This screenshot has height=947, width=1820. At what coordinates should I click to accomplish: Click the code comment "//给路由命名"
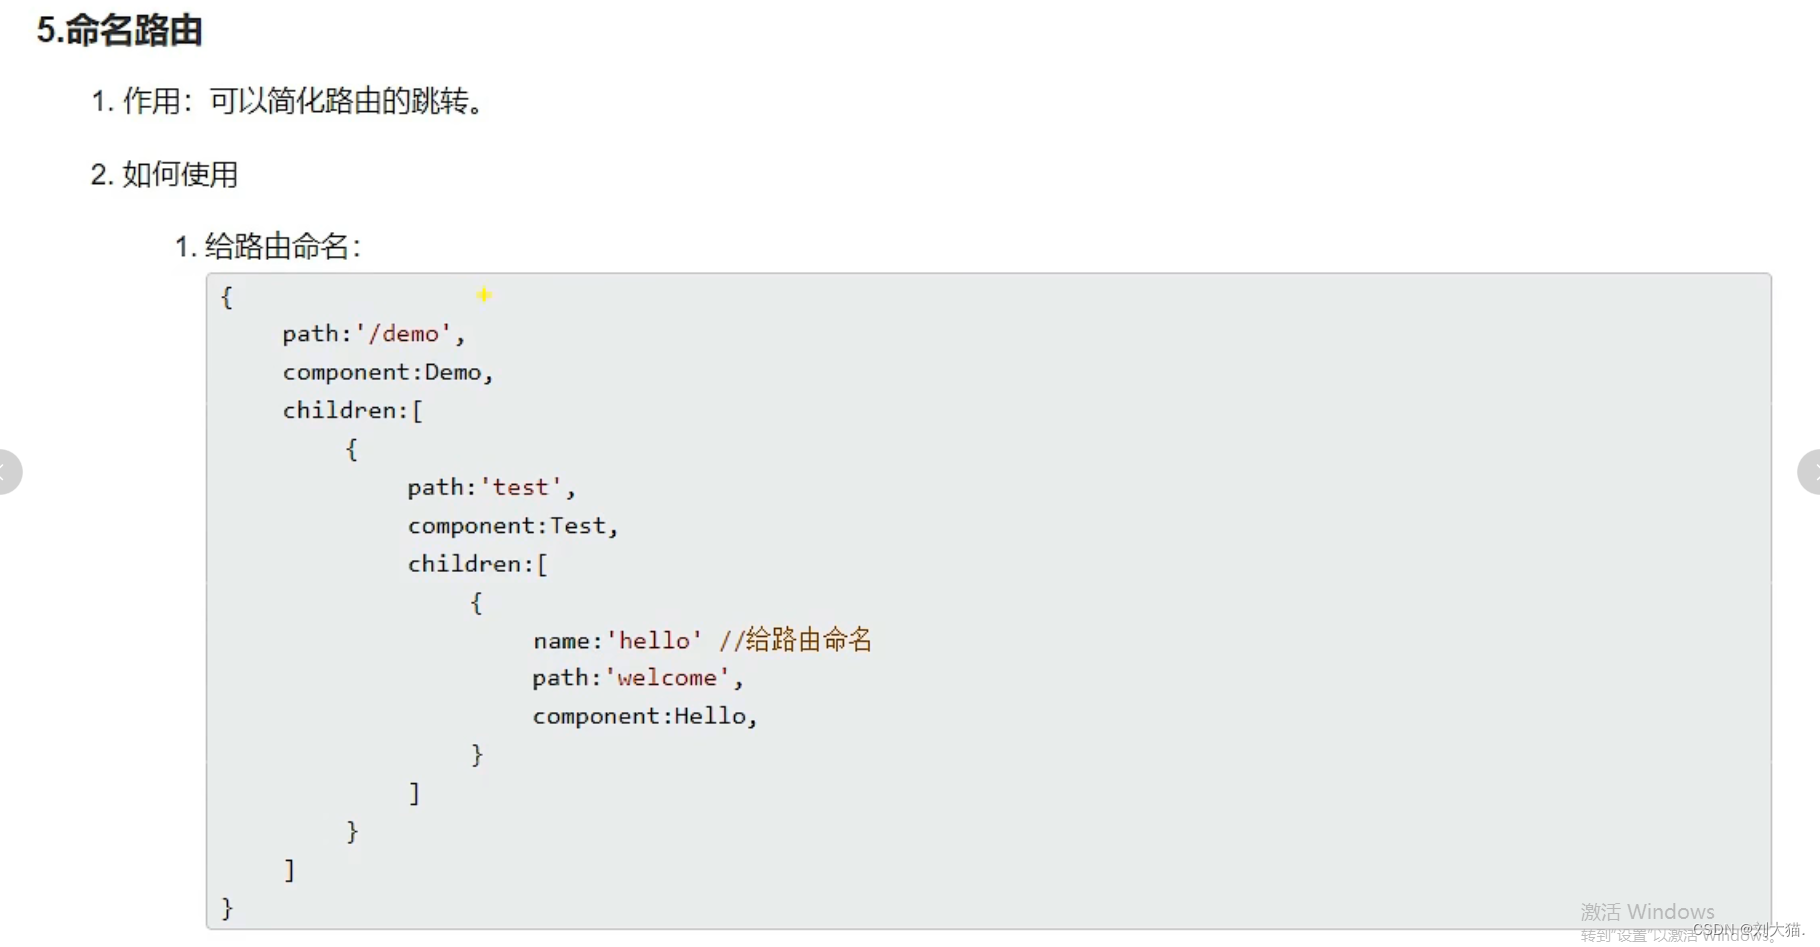click(x=795, y=640)
